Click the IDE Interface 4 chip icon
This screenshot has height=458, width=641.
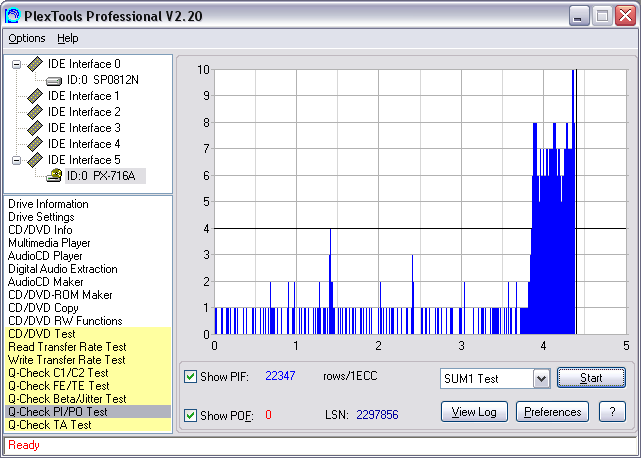[35, 144]
